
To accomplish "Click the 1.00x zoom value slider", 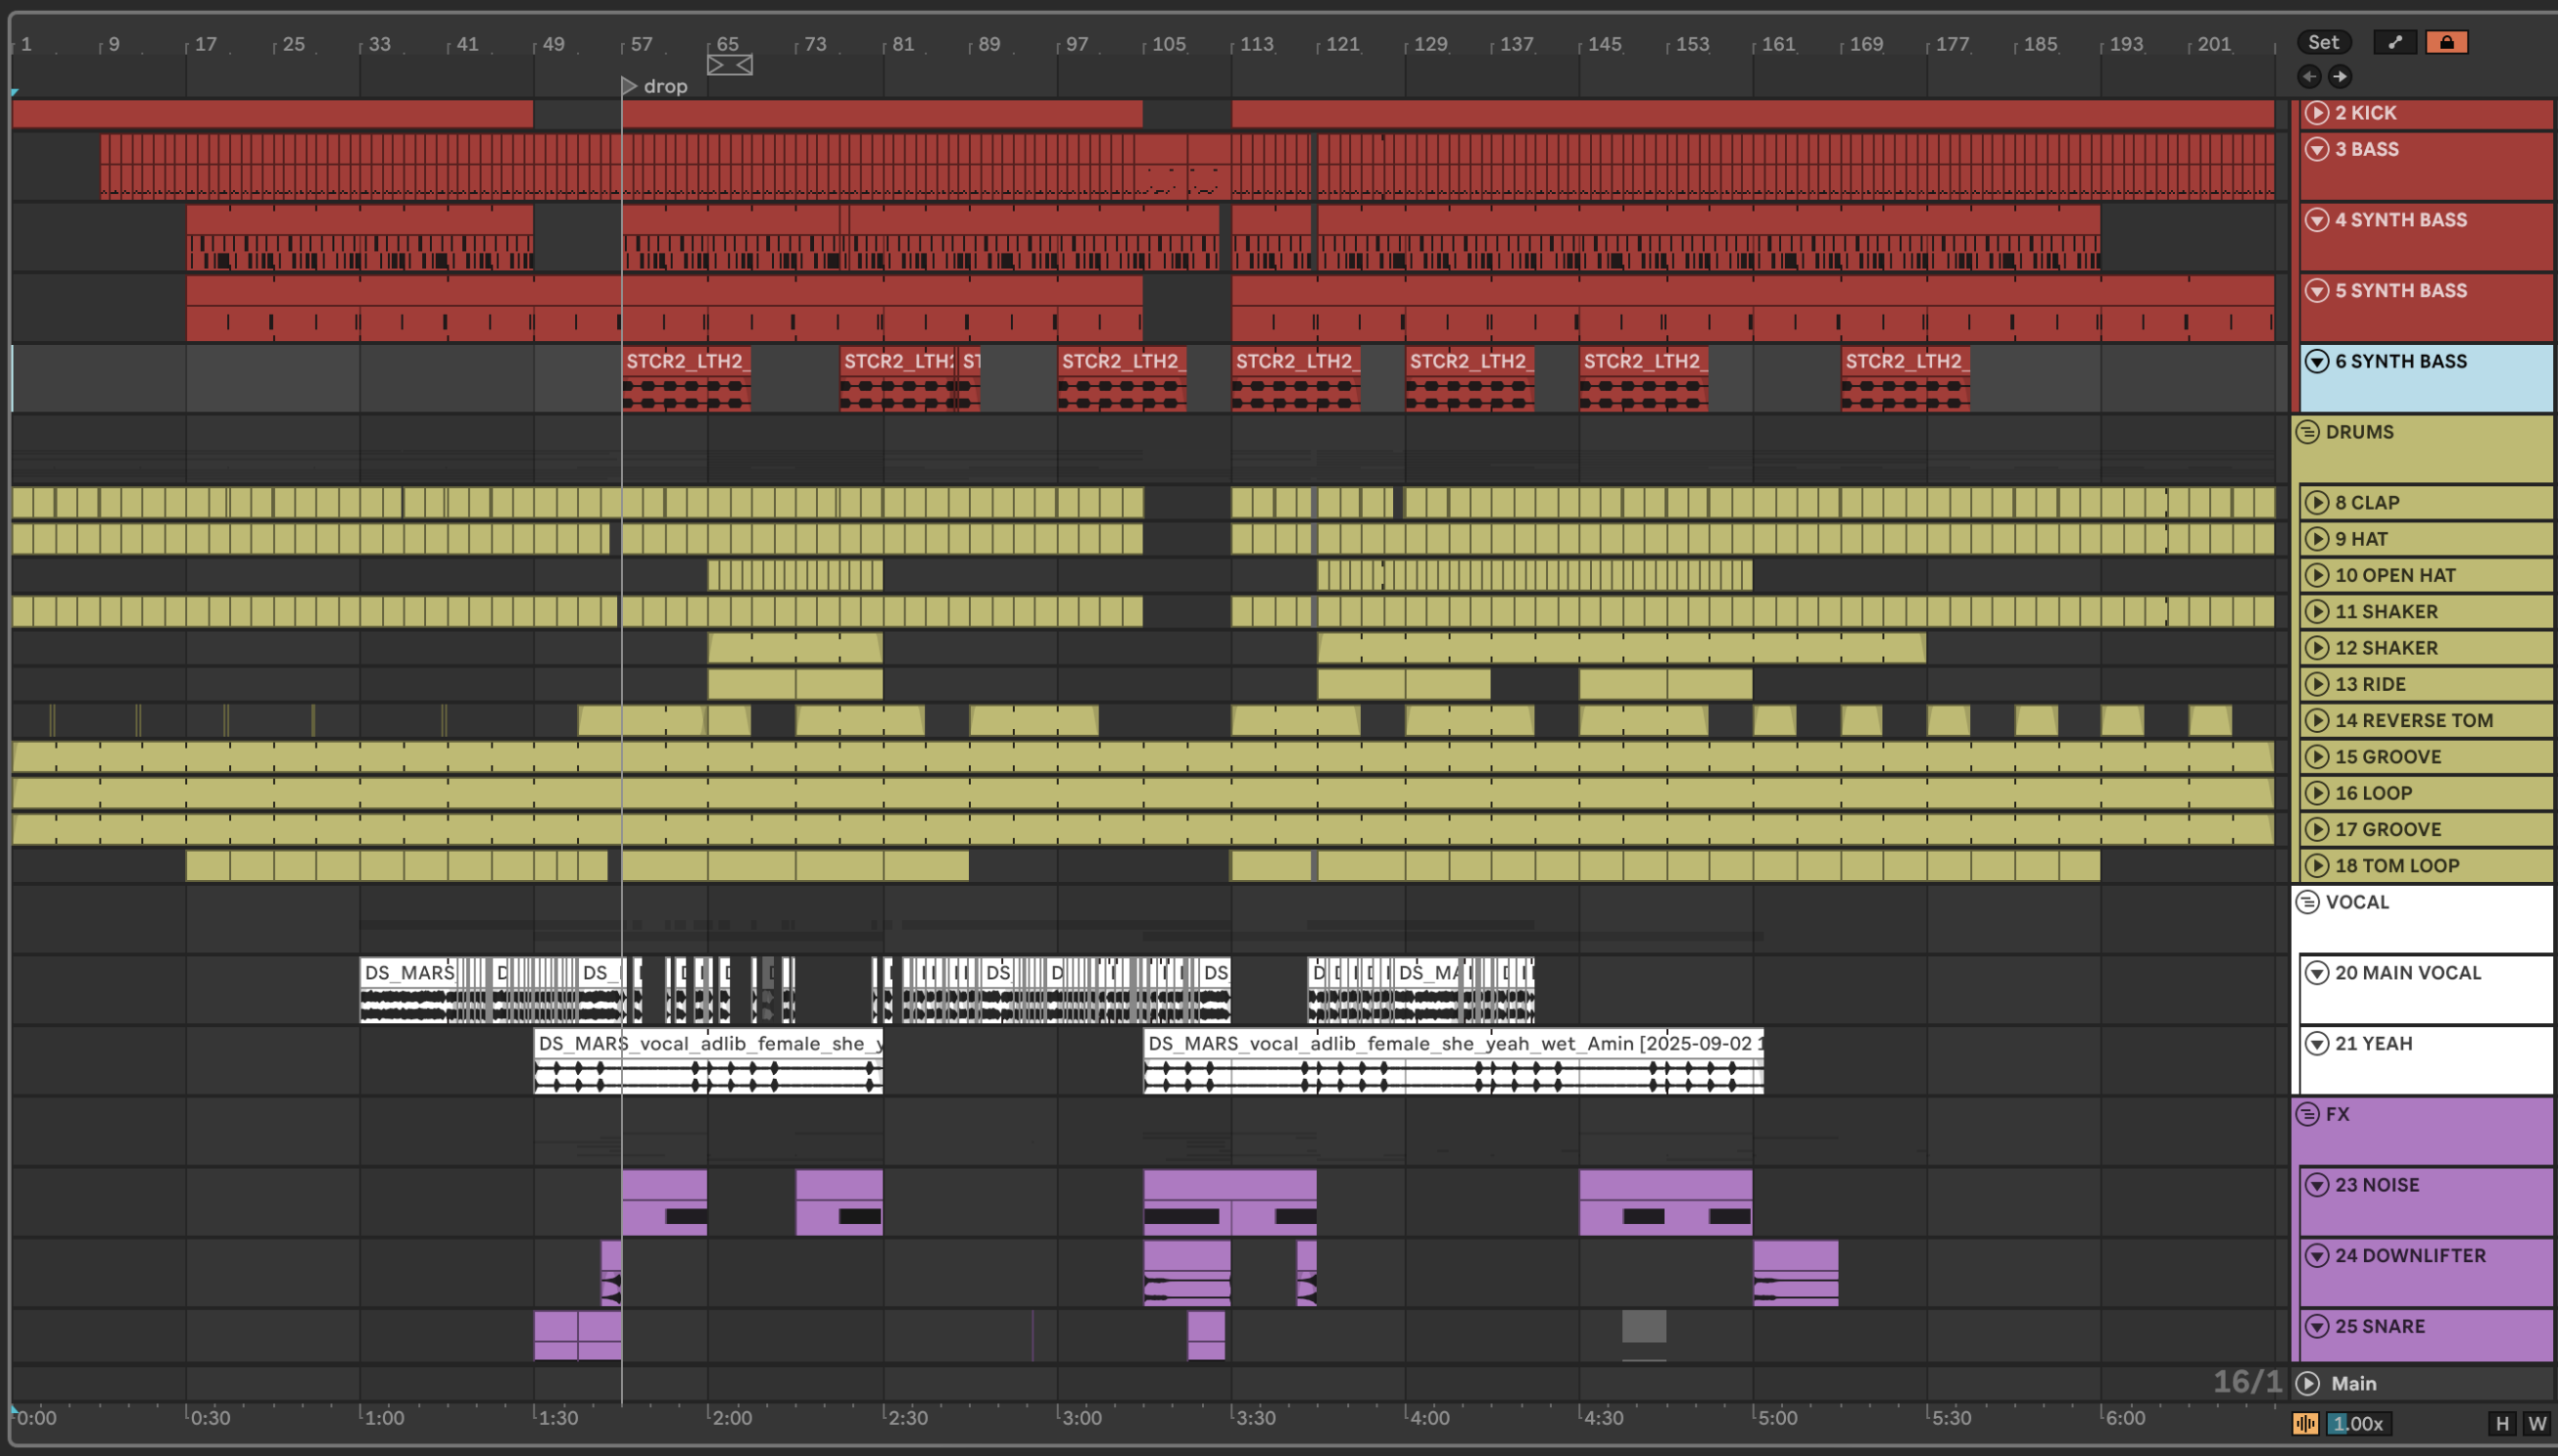I will pos(2359,1423).
